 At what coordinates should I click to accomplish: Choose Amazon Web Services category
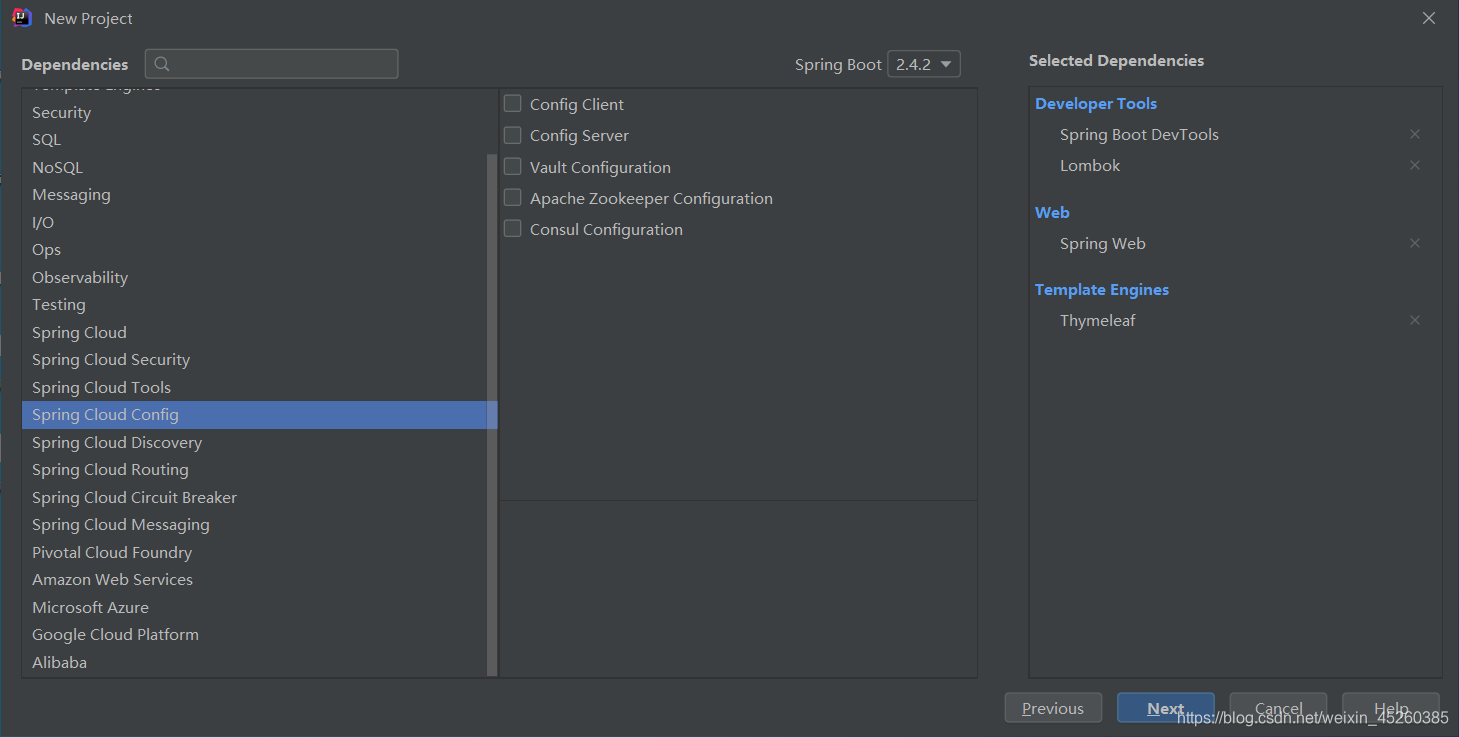click(x=254, y=580)
